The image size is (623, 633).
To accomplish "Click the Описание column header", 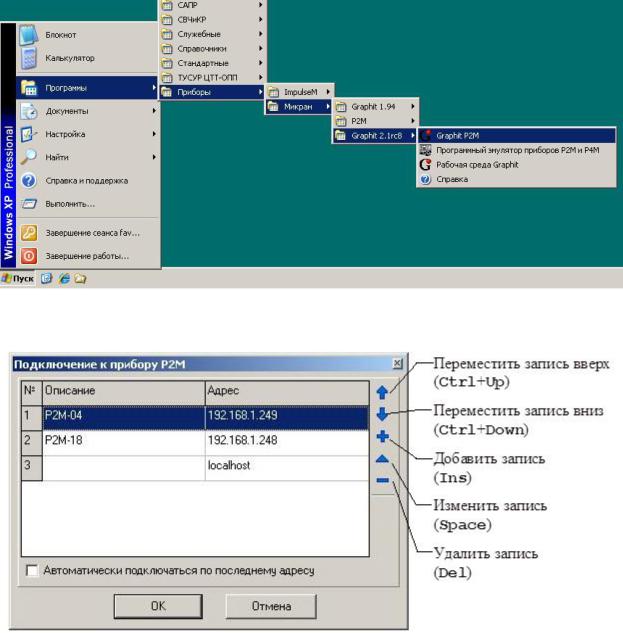I will (x=124, y=392).
